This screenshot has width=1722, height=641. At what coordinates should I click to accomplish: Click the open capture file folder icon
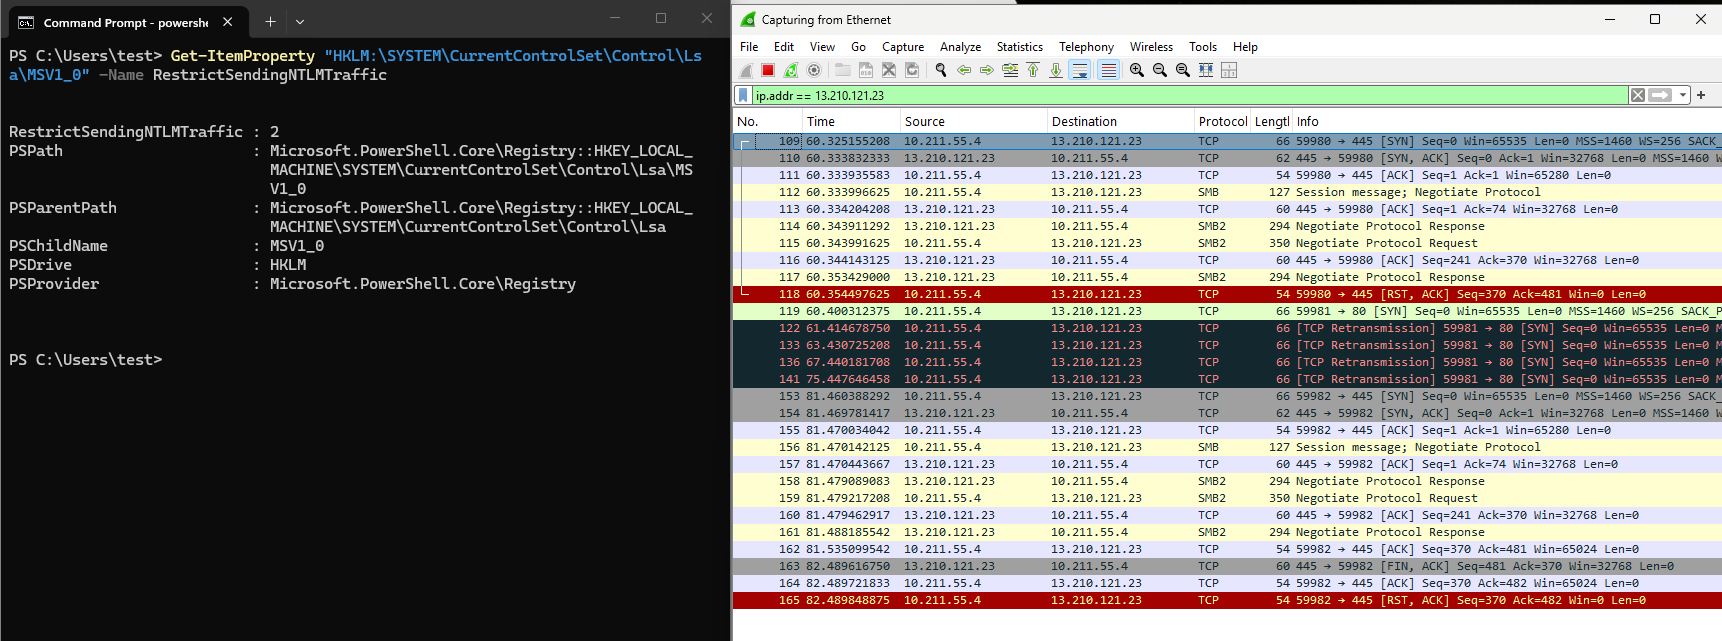pyautogui.click(x=843, y=70)
